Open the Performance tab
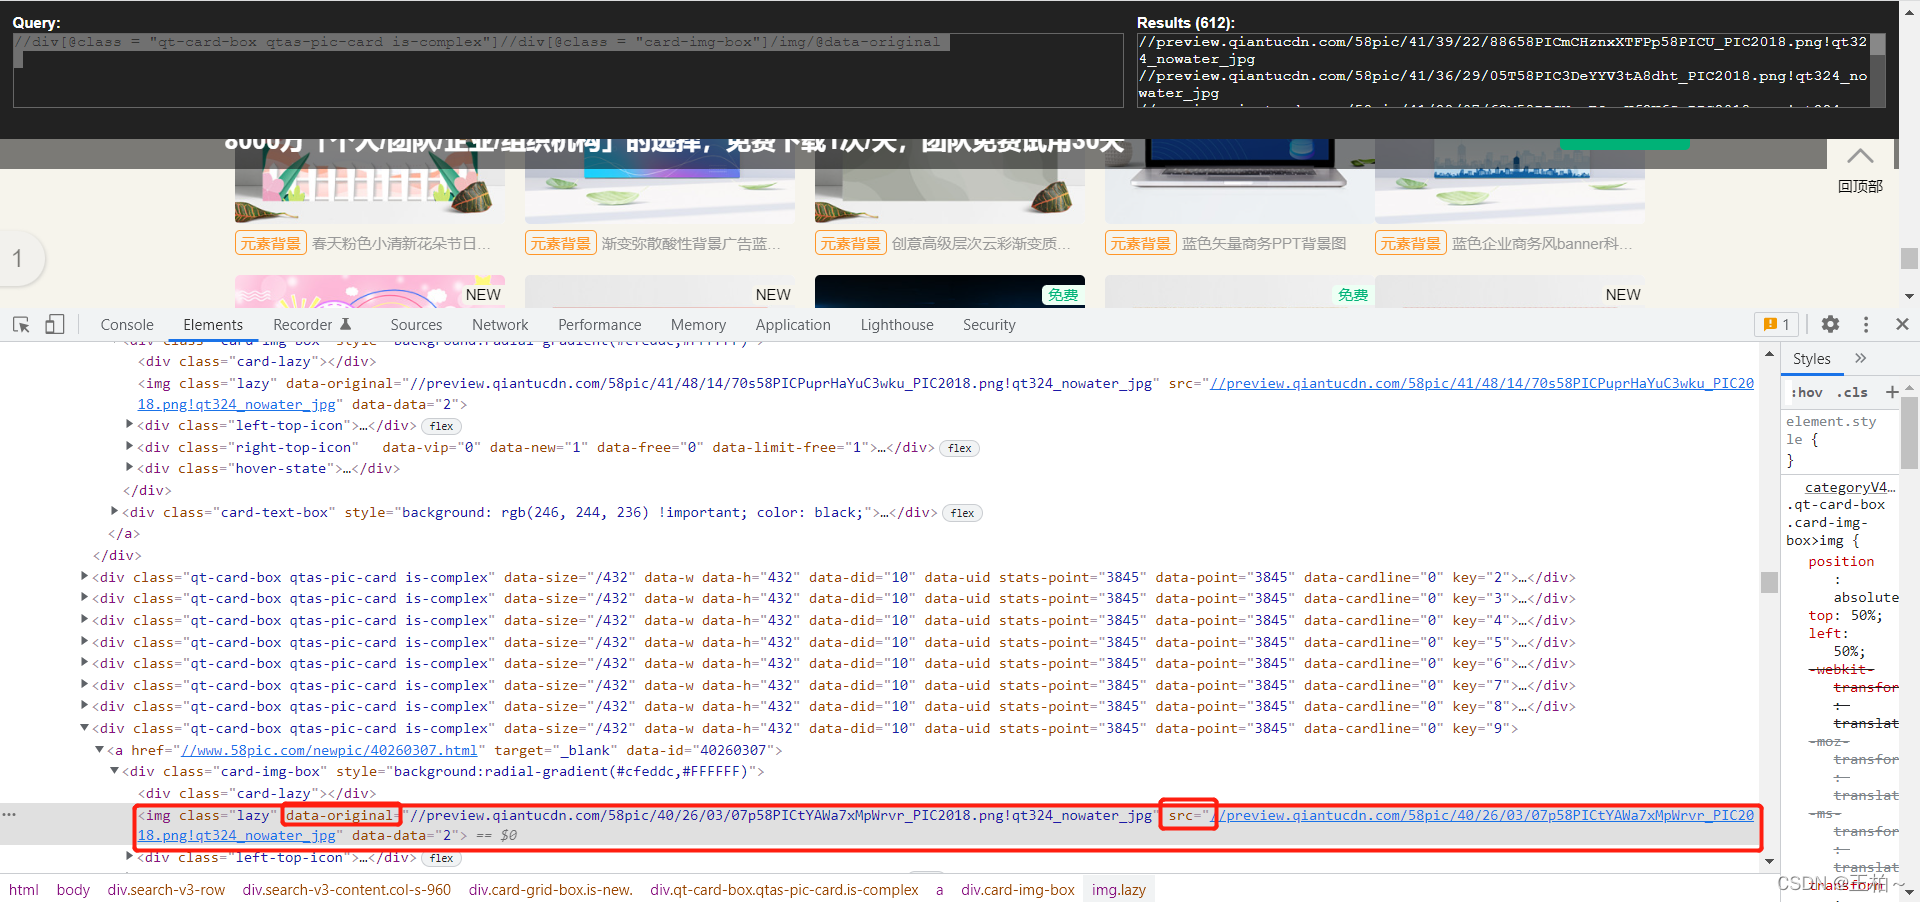1920x902 pixels. pyautogui.click(x=600, y=325)
